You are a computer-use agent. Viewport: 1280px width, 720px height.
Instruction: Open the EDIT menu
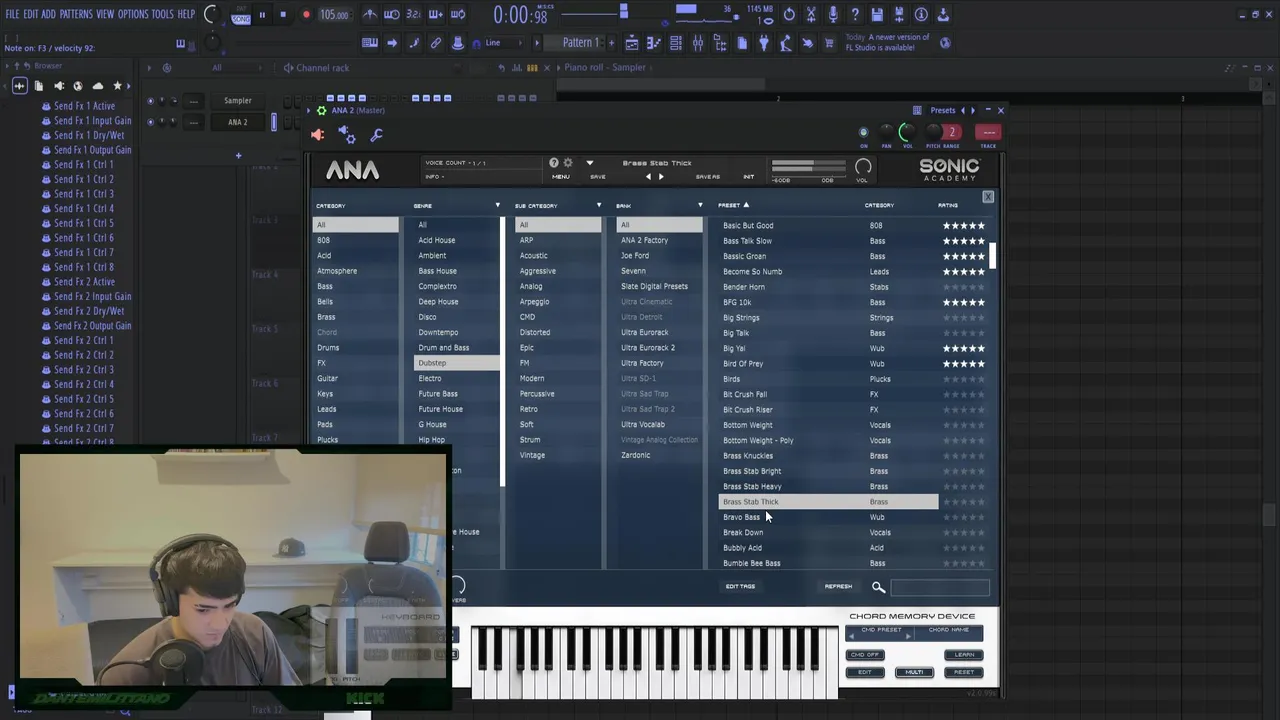(31, 14)
